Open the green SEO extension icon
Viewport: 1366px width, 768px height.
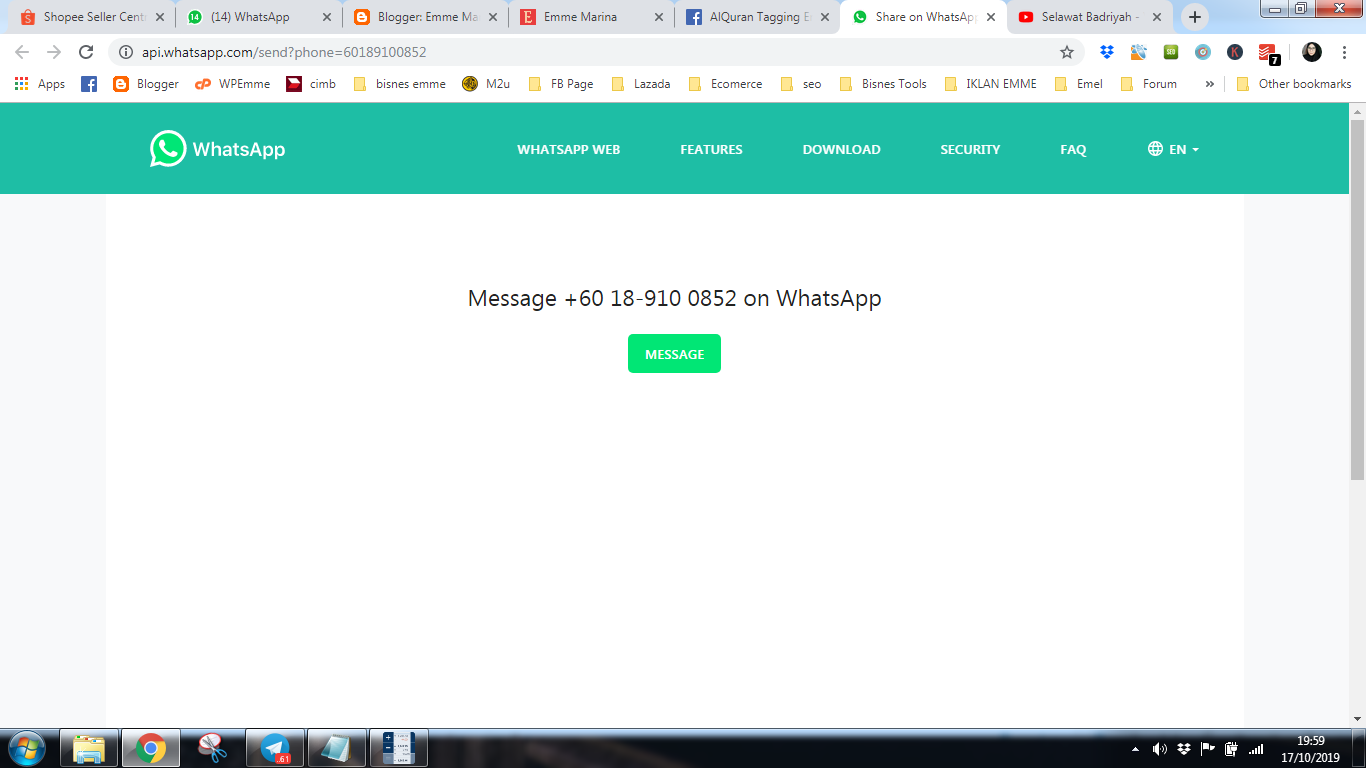(1171, 52)
